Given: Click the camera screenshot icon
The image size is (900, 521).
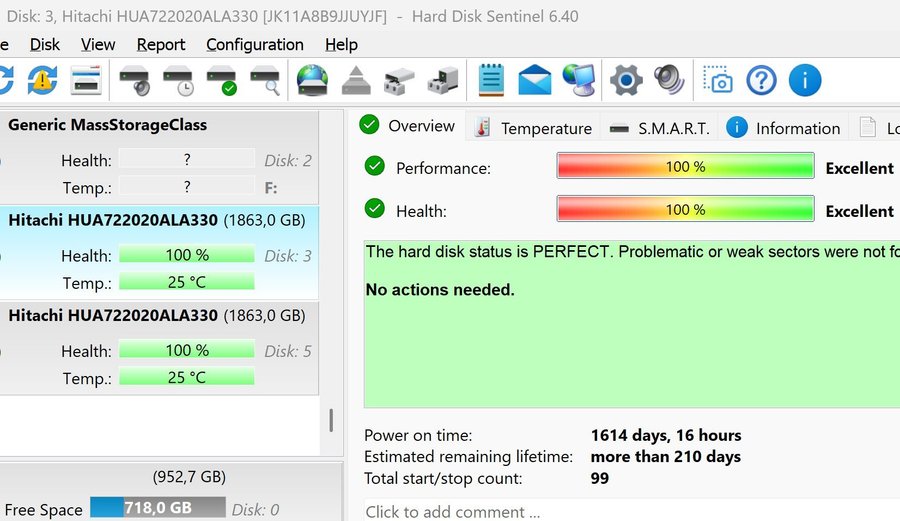Looking at the screenshot, I should pyautogui.click(x=717, y=80).
